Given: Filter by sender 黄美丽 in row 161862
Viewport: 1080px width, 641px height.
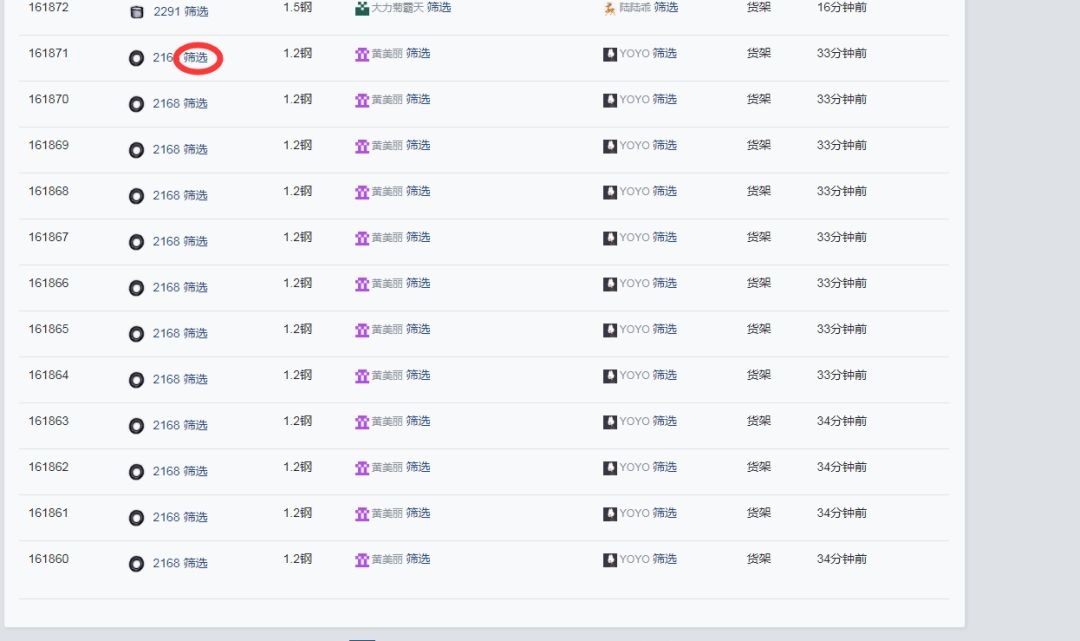Looking at the screenshot, I should coord(418,467).
